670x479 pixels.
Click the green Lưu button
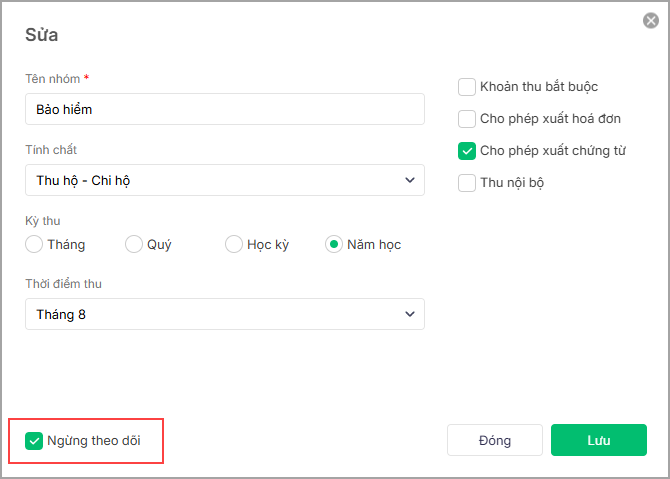[x=598, y=440]
